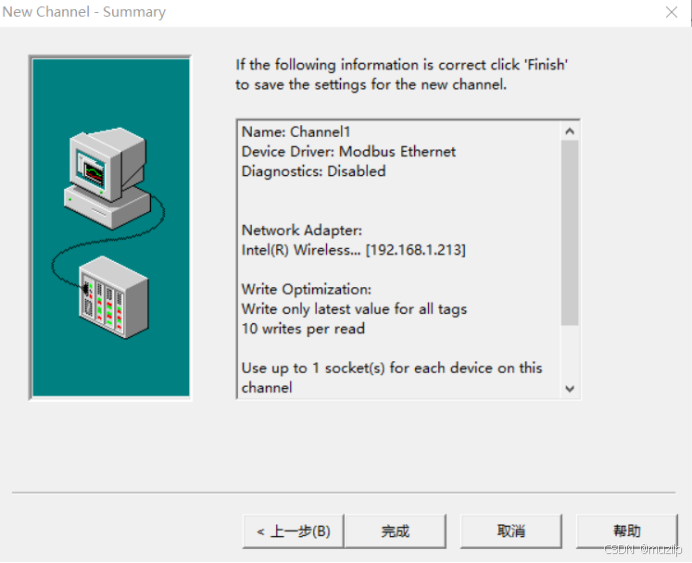Click the 'If the following information is correct' instruction
This screenshot has height=563, width=692.
coord(401,75)
